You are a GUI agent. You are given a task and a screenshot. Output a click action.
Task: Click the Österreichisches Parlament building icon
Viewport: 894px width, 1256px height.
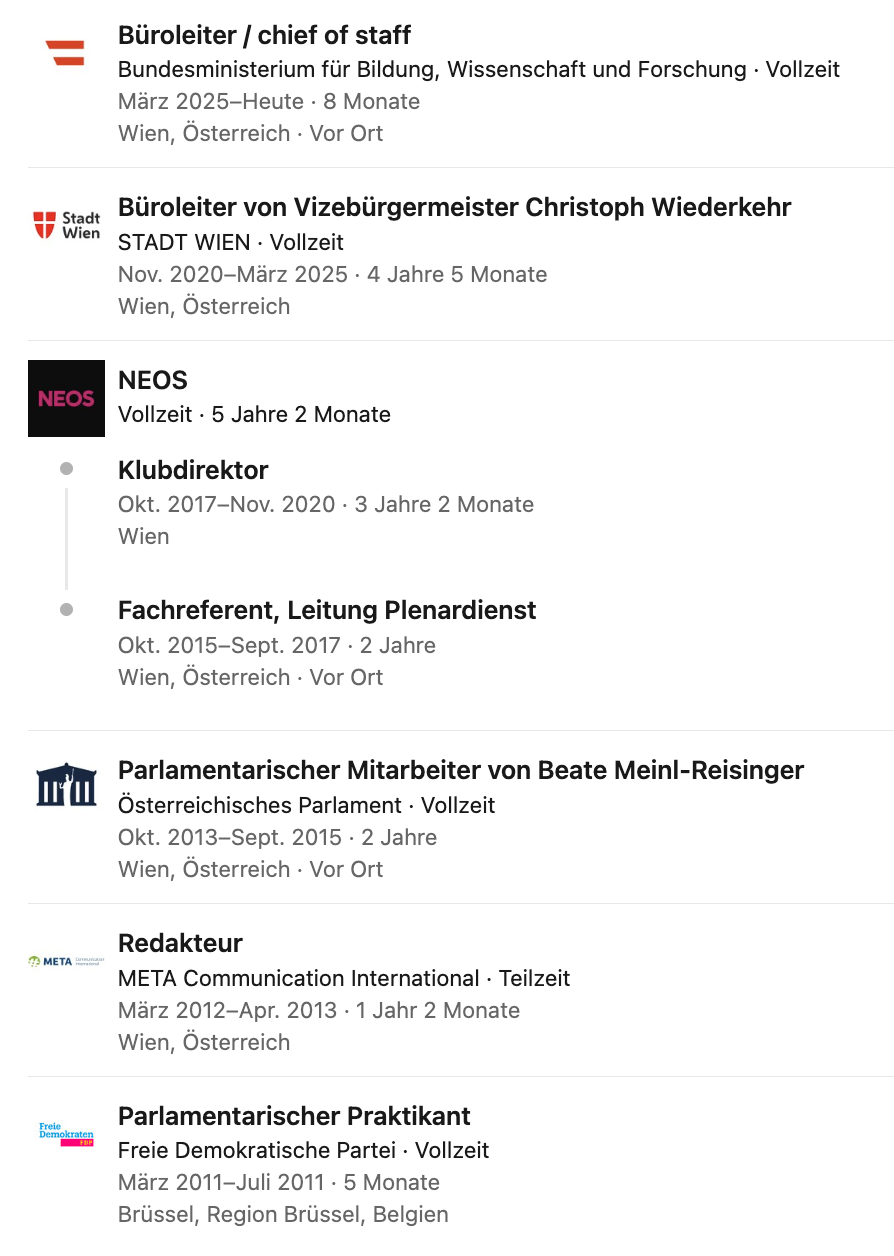click(x=66, y=784)
